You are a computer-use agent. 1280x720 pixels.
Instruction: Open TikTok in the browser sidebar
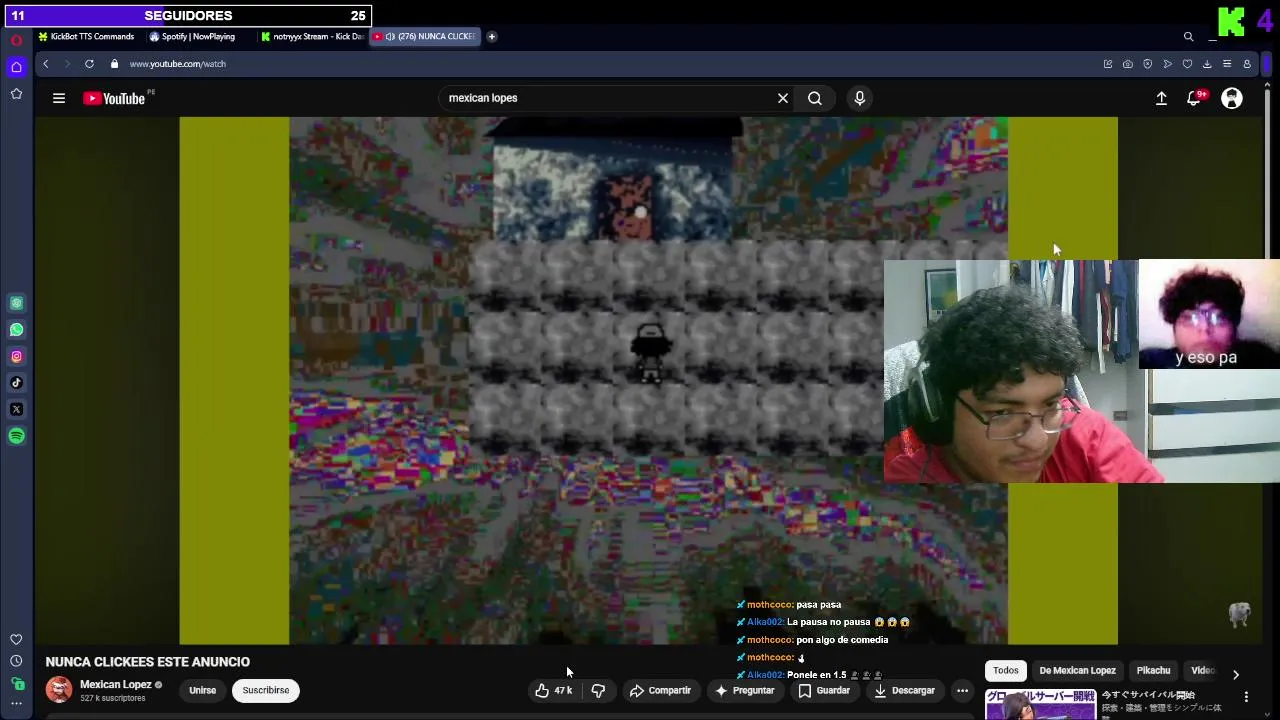point(16,383)
